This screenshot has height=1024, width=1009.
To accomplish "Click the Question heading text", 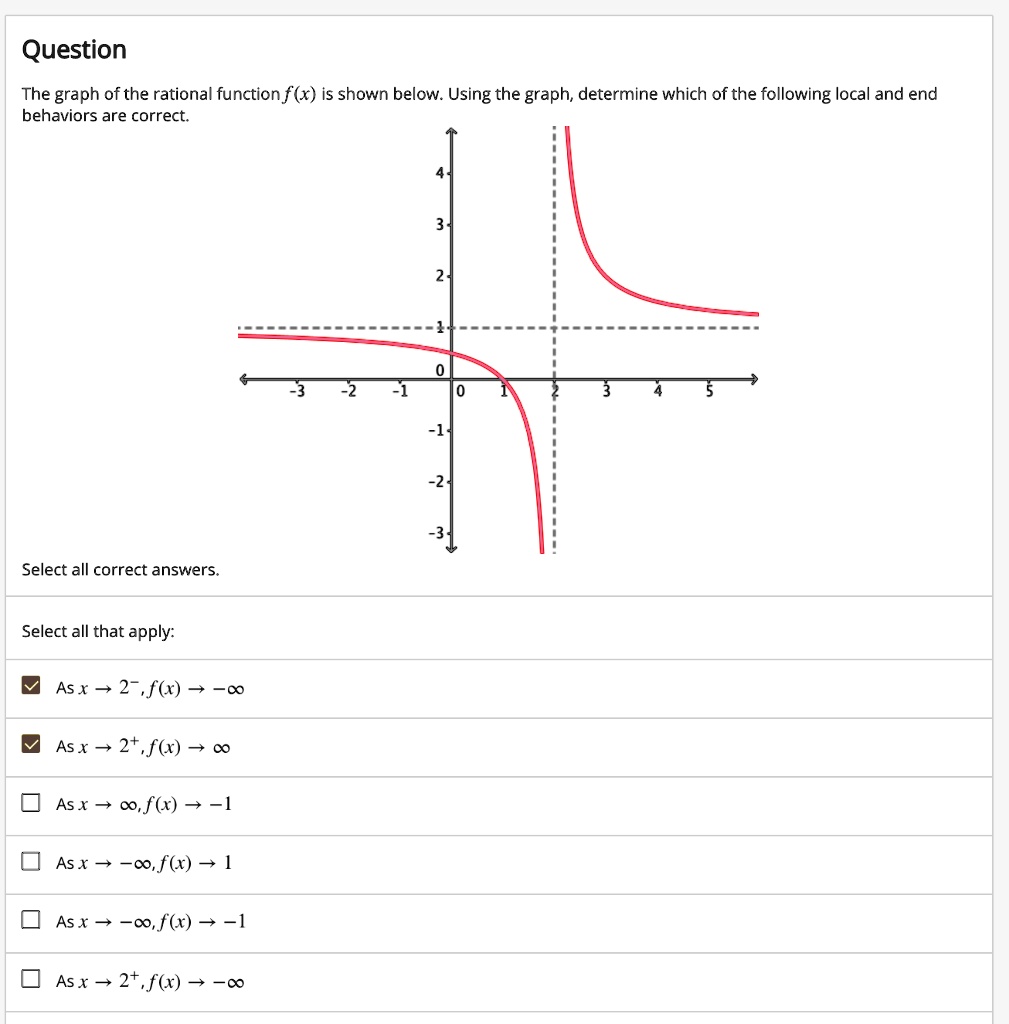I will coord(73,49).
